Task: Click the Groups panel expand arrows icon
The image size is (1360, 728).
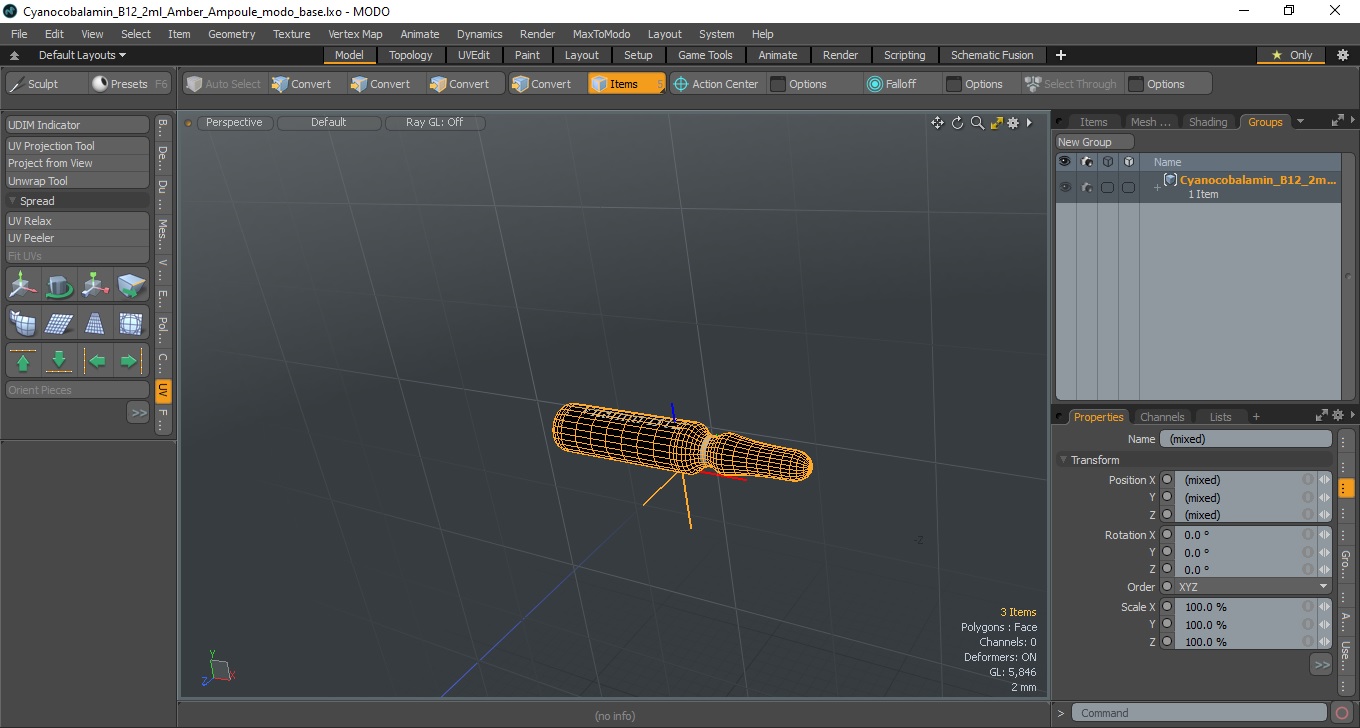Action: coord(1337,121)
